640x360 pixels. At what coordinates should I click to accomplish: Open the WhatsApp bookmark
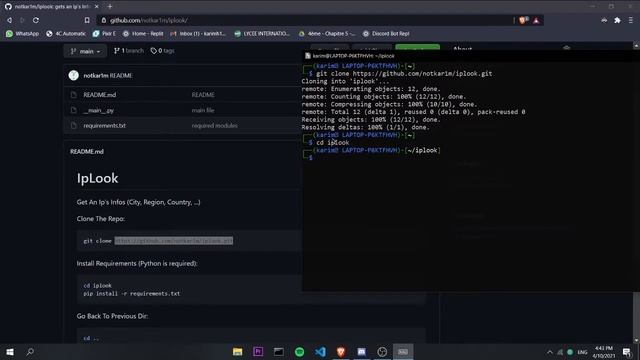click(x=22, y=33)
